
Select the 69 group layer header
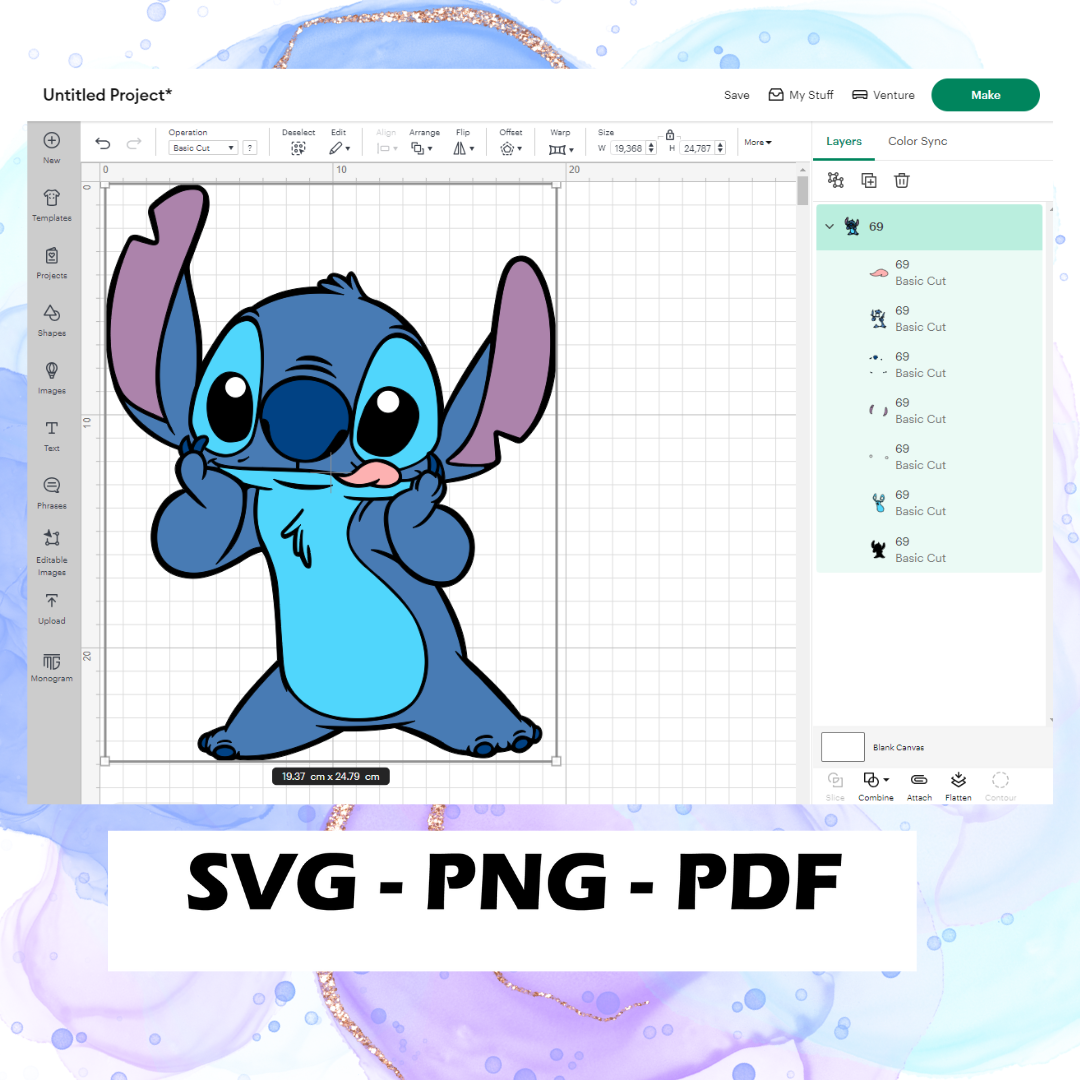coord(929,227)
